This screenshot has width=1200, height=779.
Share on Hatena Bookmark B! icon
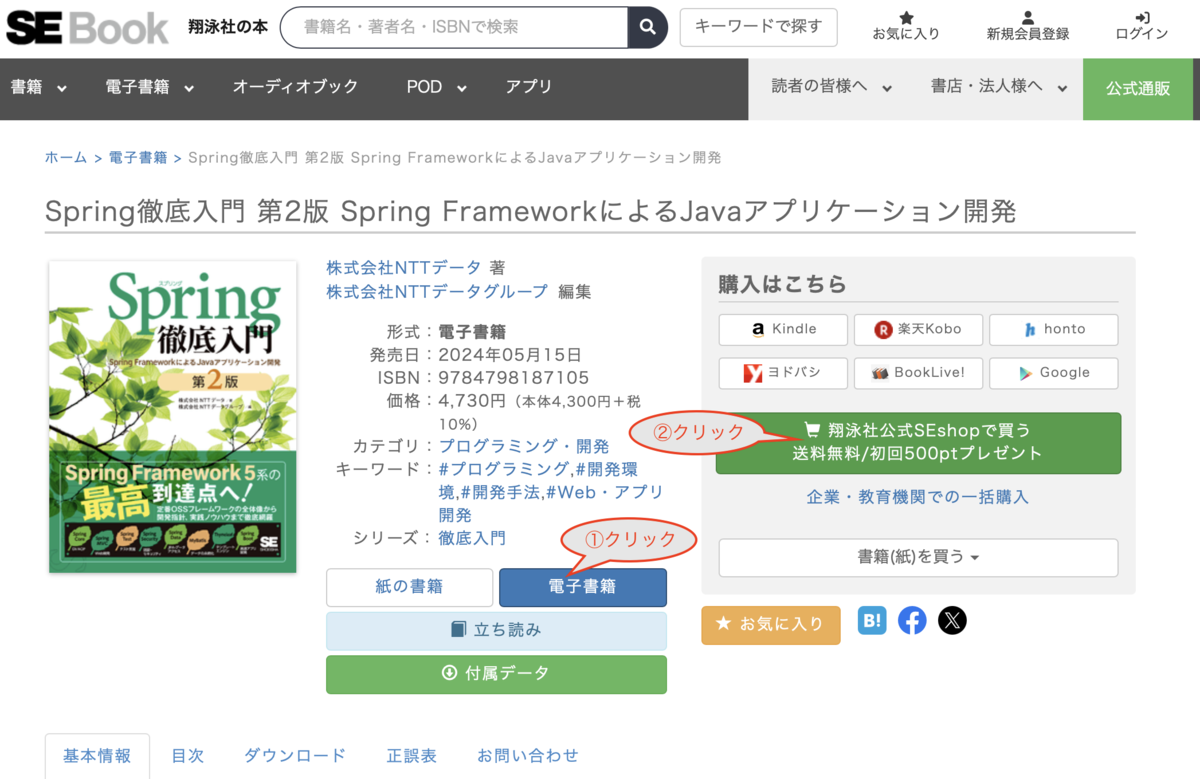[x=872, y=620]
